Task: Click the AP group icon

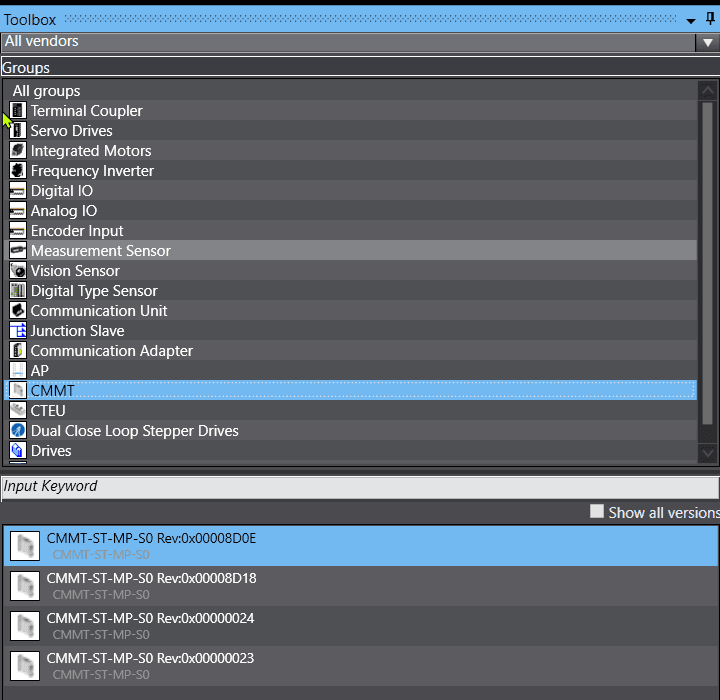Action: pos(18,370)
